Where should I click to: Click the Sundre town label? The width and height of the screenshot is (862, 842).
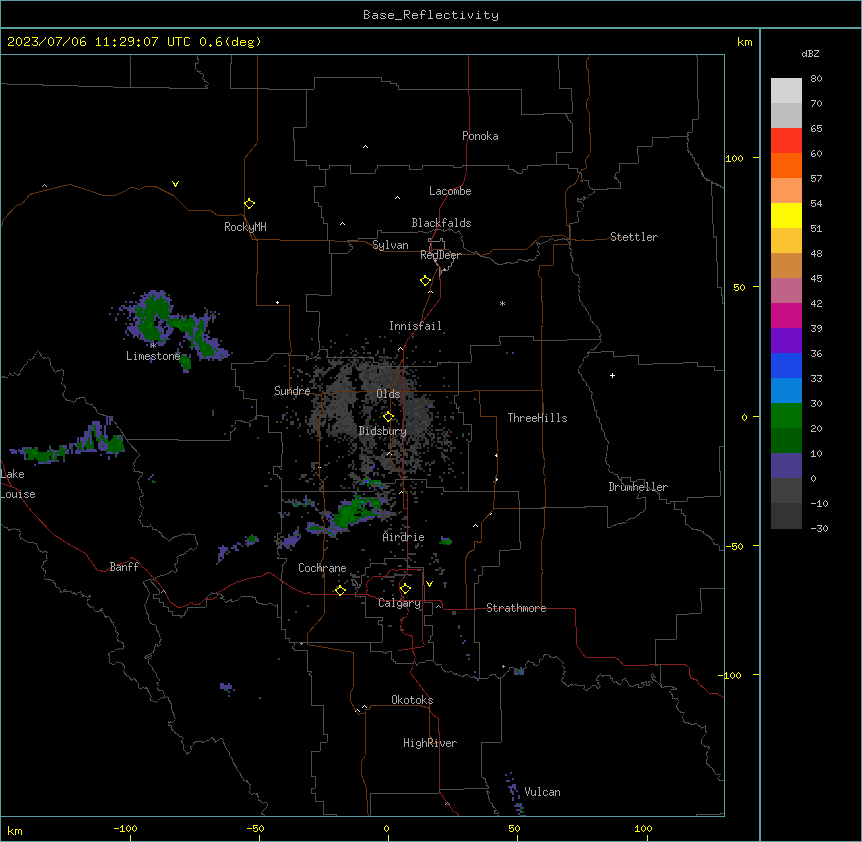click(292, 391)
